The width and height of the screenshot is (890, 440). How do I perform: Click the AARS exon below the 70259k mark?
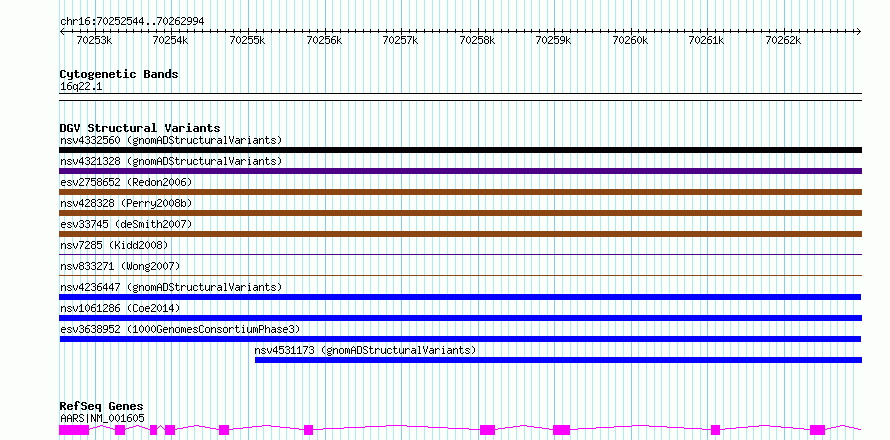(561, 430)
